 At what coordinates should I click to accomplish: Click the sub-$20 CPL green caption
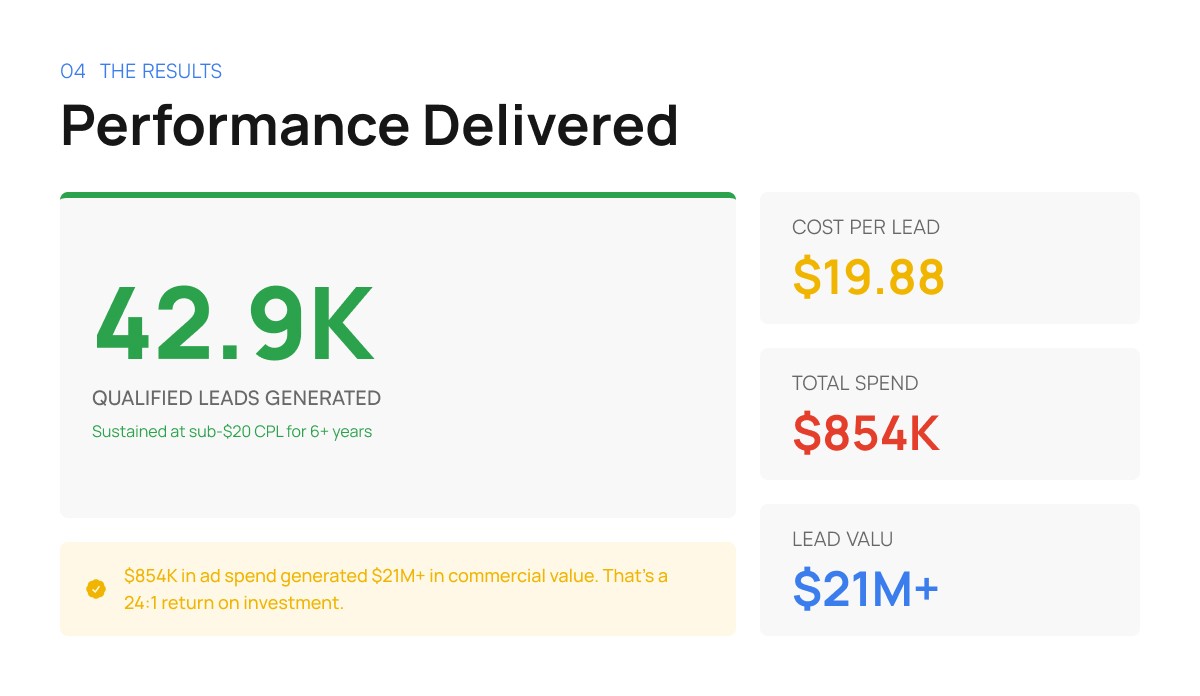[232, 432]
